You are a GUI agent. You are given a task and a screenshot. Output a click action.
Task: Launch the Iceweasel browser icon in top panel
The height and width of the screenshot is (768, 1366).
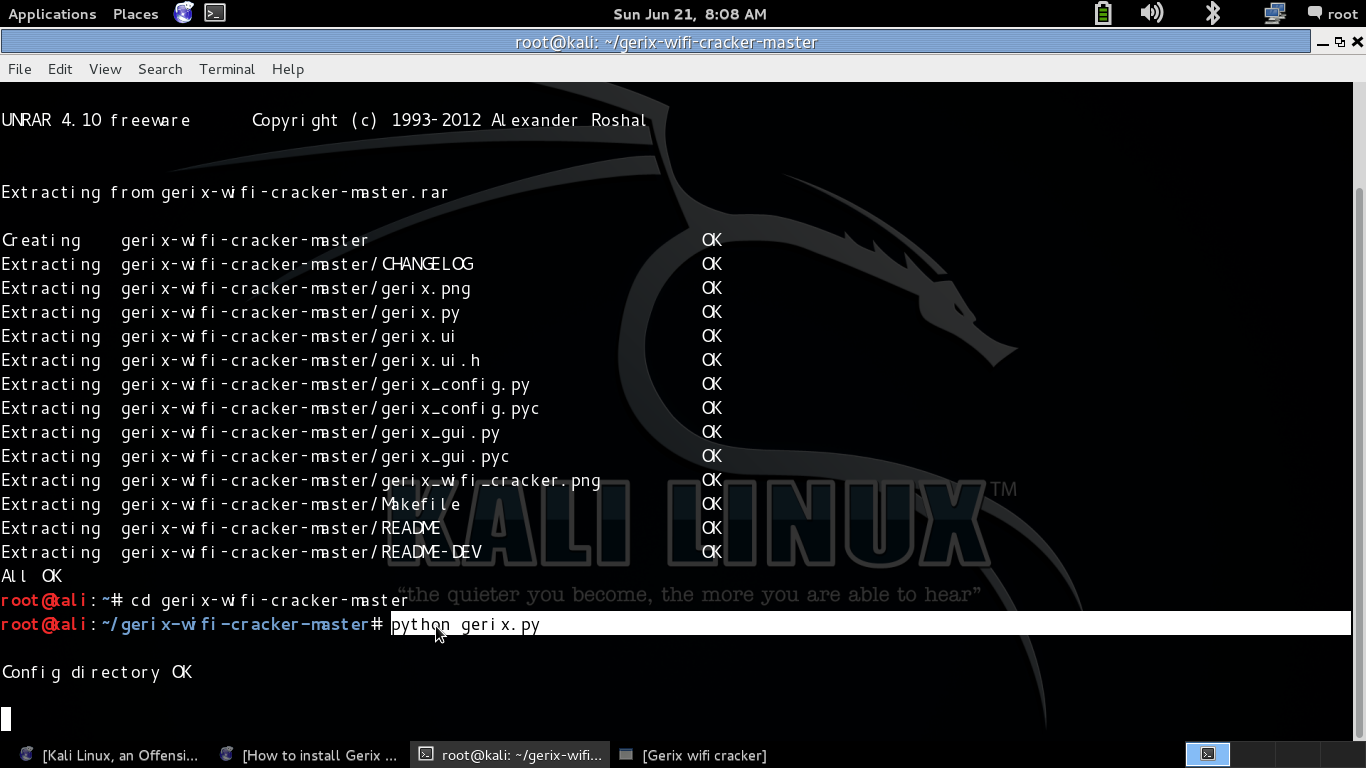tap(184, 13)
